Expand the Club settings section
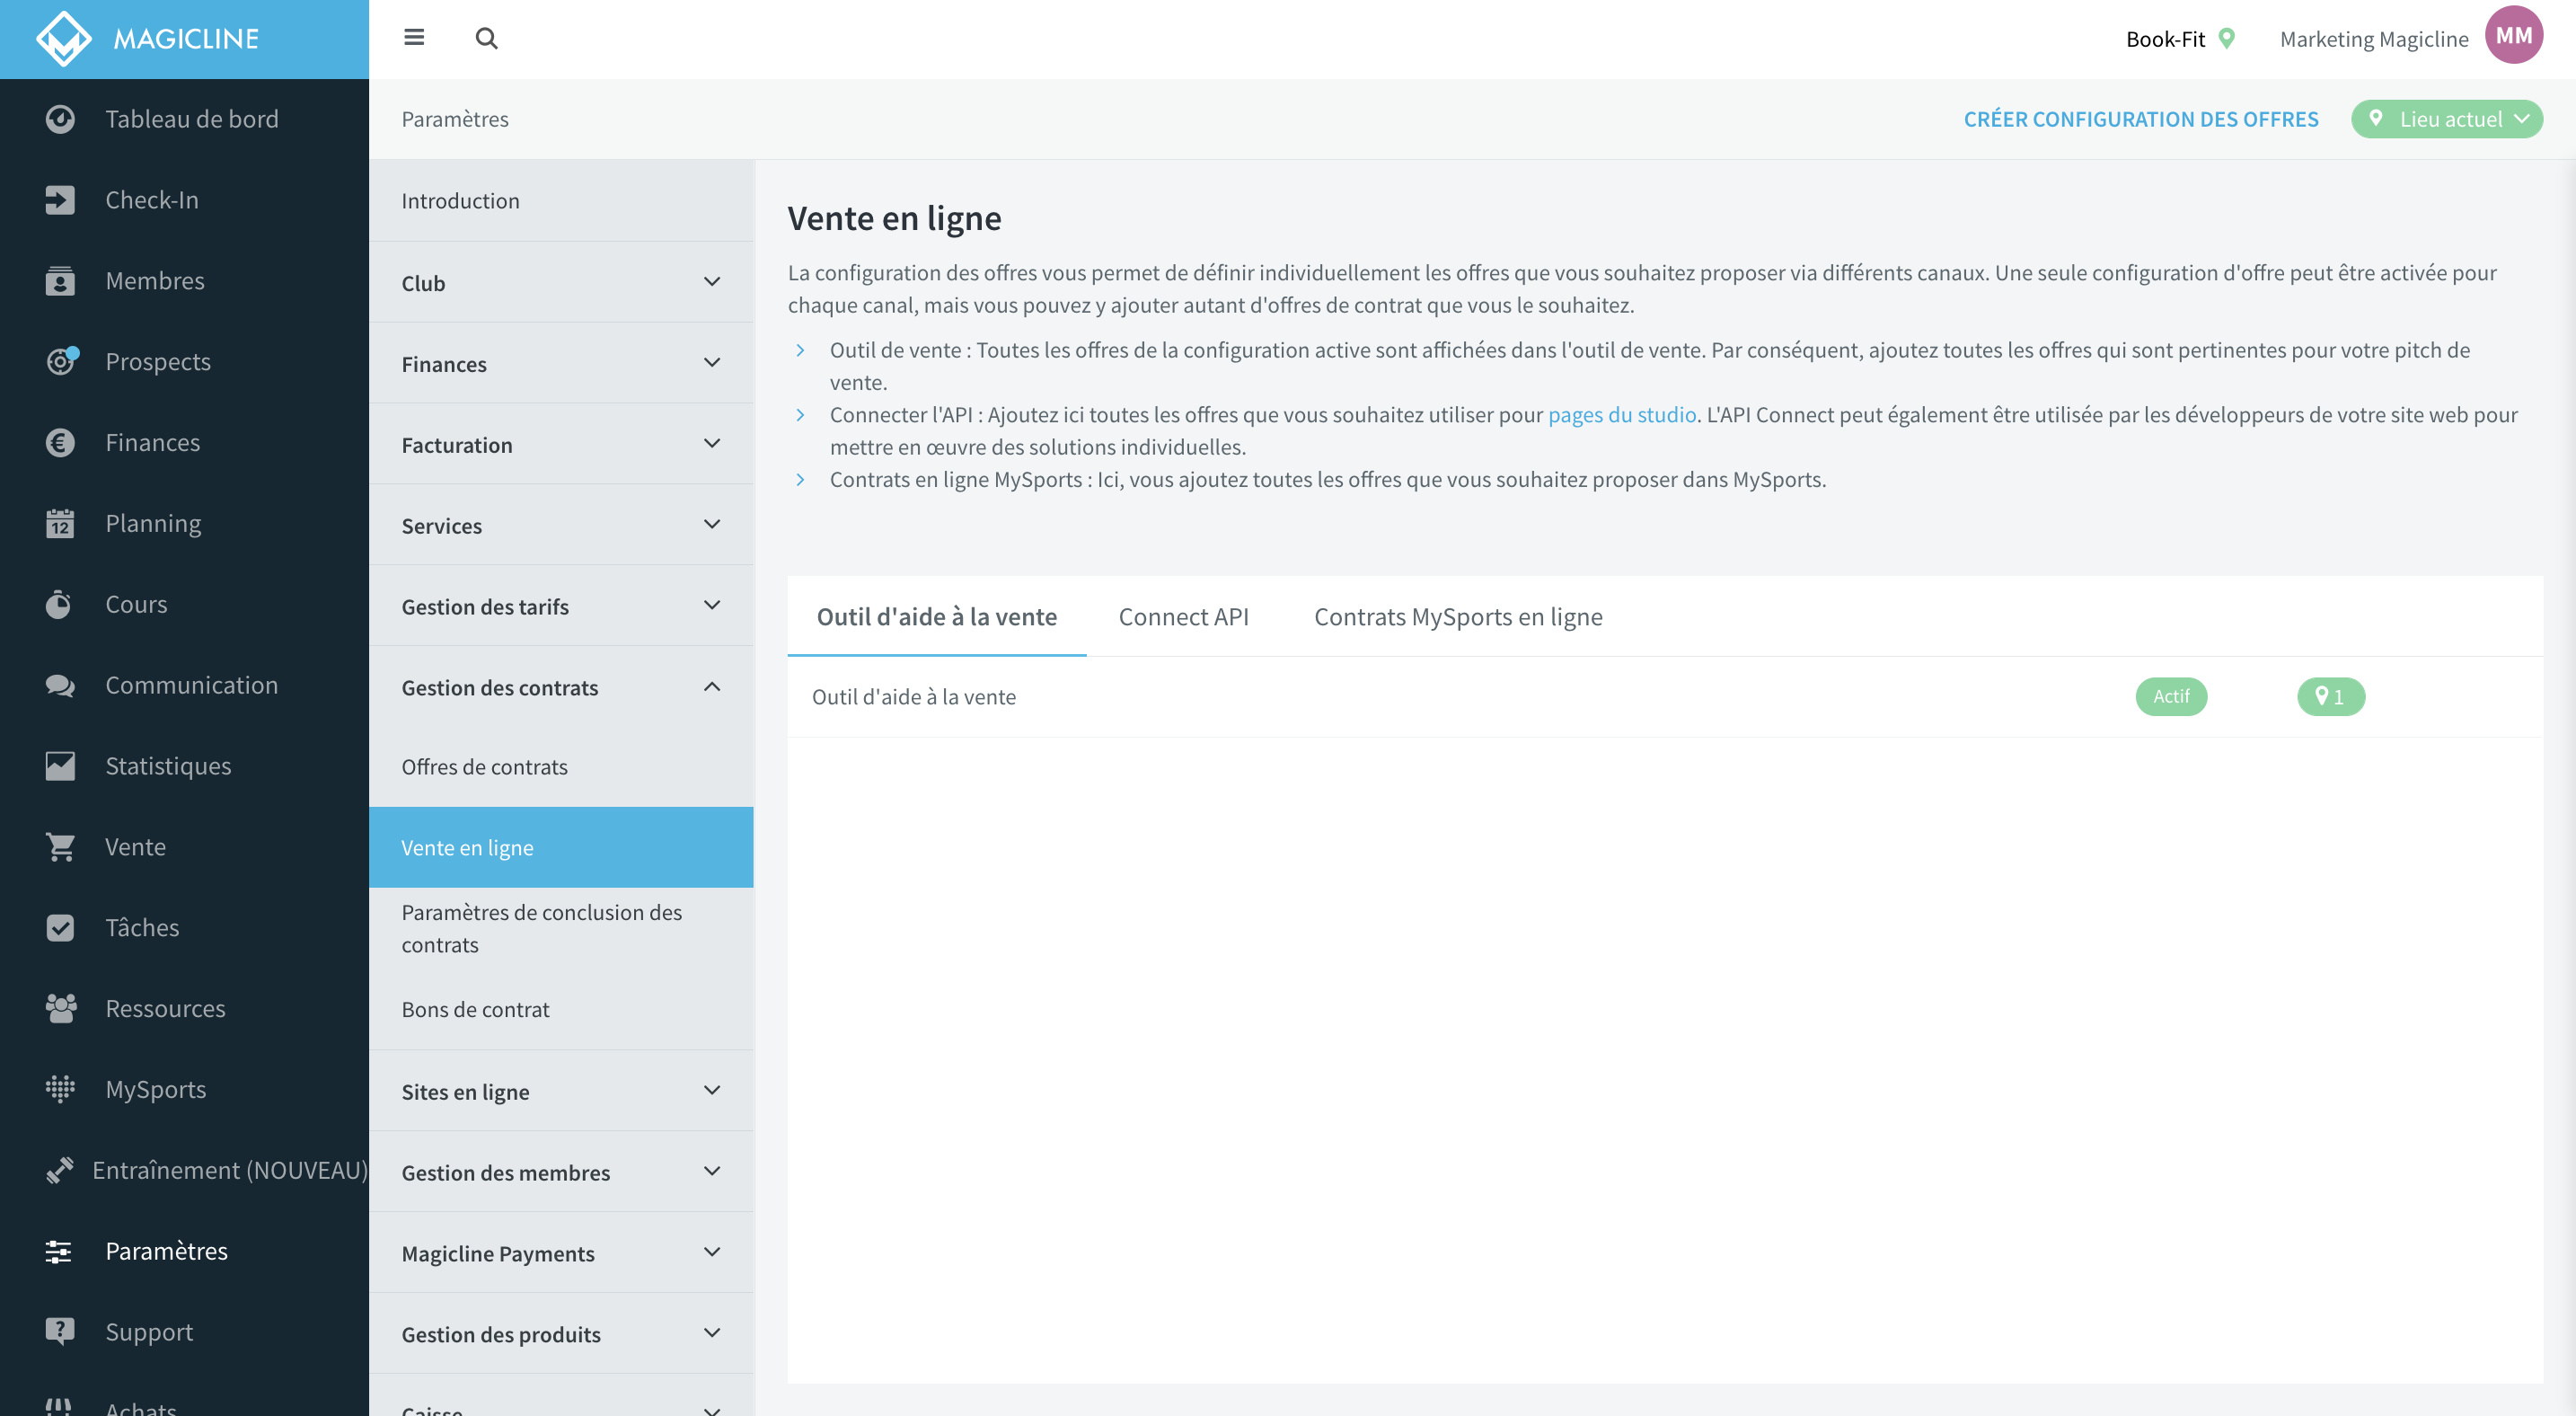 click(x=561, y=282)
